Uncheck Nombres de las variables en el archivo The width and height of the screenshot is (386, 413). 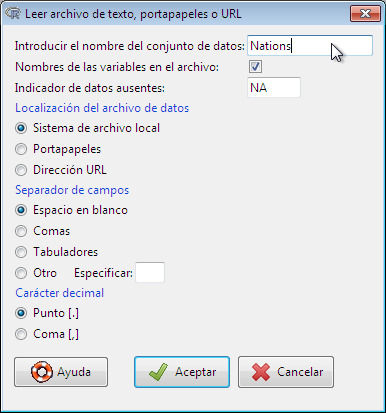click(255, 67)
